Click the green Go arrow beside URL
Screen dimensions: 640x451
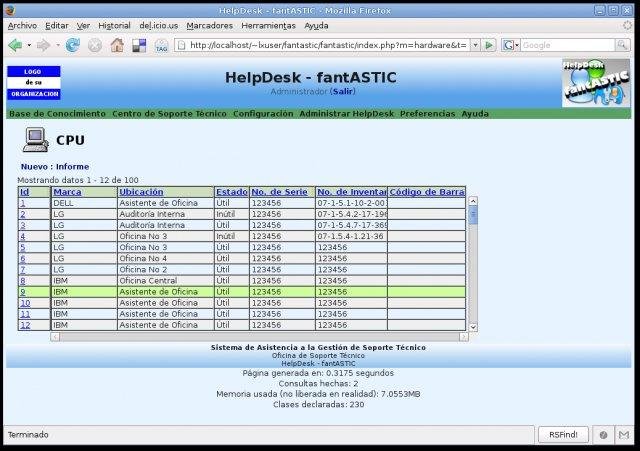click(x=489, y=45)
